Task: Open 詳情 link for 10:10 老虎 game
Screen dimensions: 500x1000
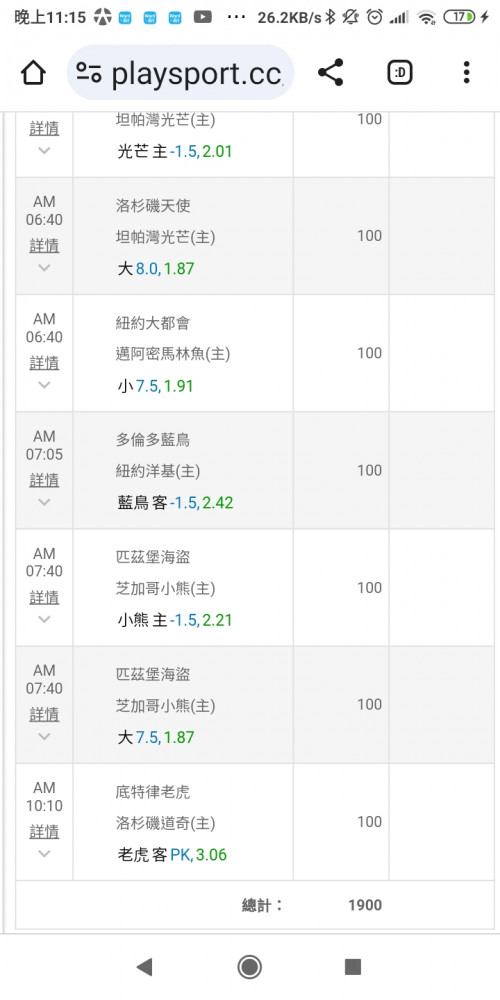Action: (45, 832)
